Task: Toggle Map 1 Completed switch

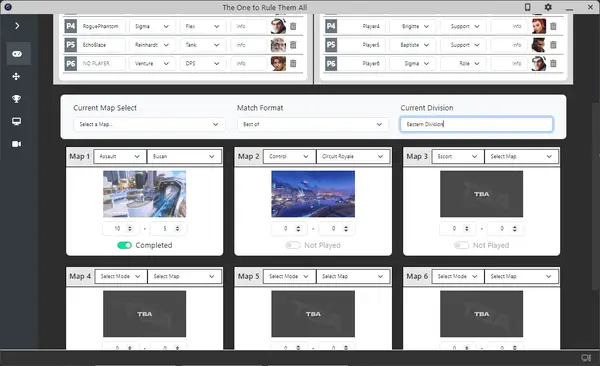Action: [124, 245]
